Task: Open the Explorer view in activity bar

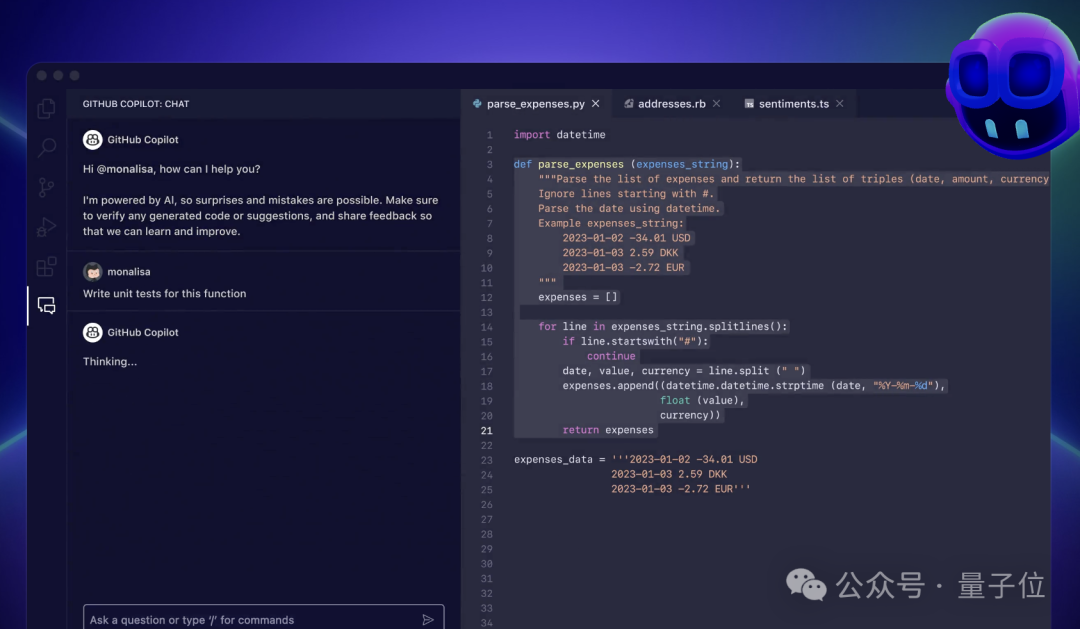Action: click(x=47, y=109)
